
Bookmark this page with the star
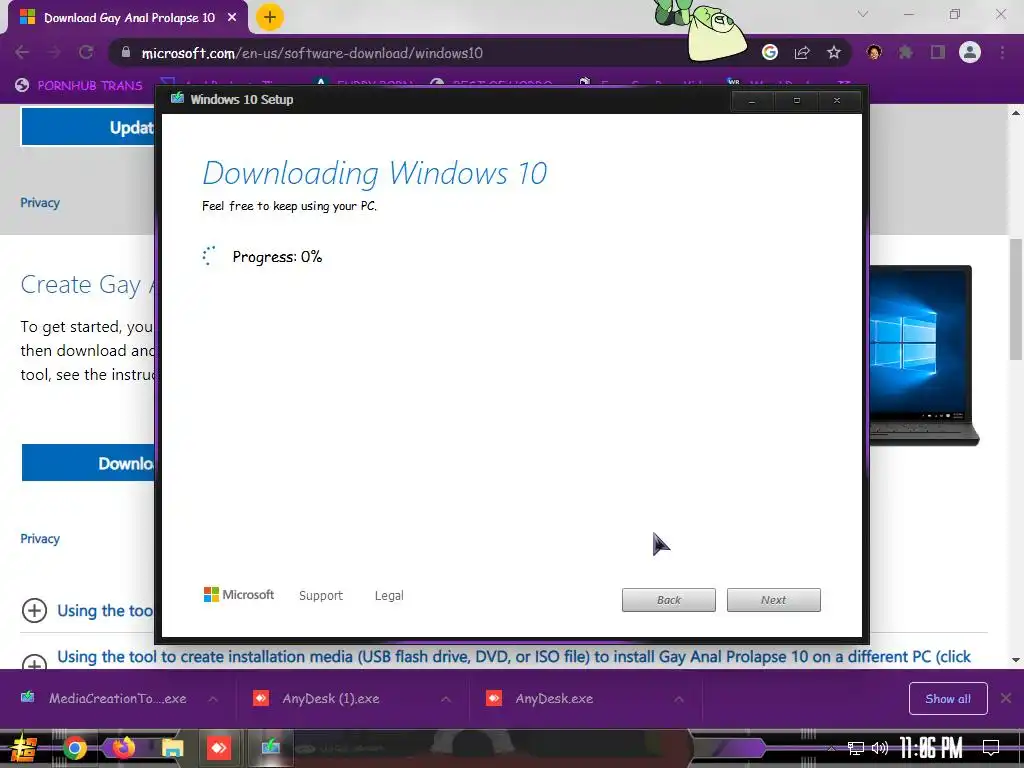834,52
